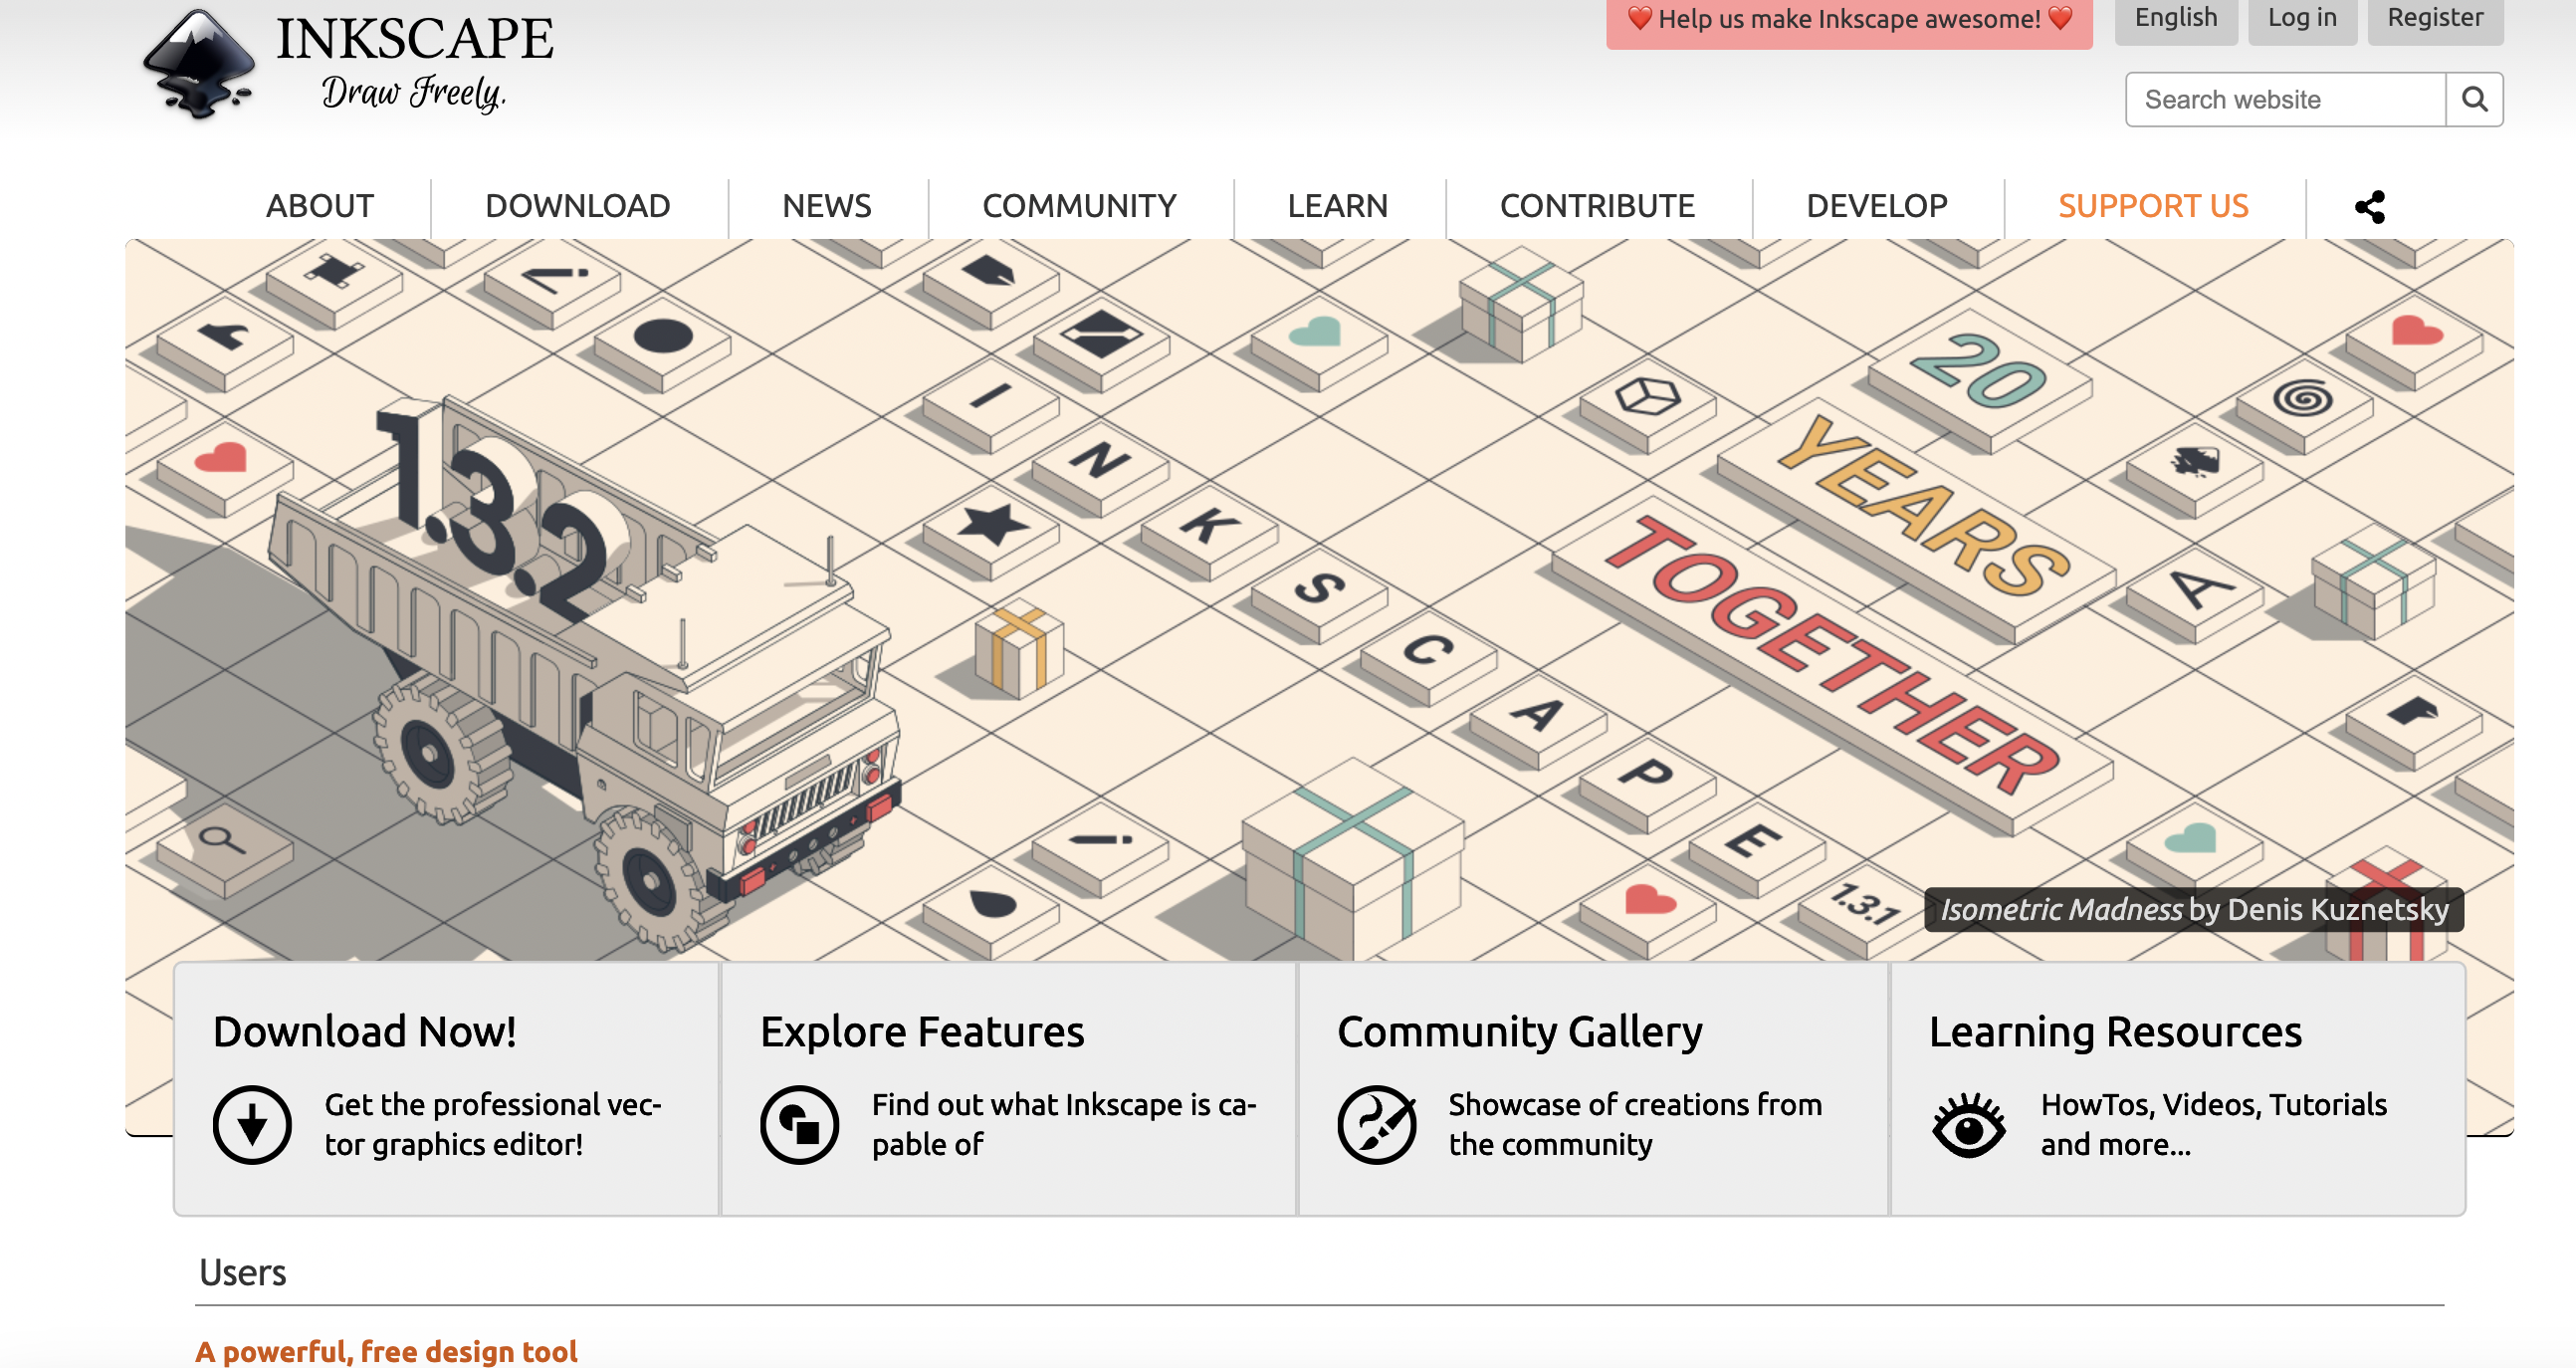Viewport: 2576px width, 1368px height.
Task: Click the share icon in navigation bar
Action: coord(2369,207)
